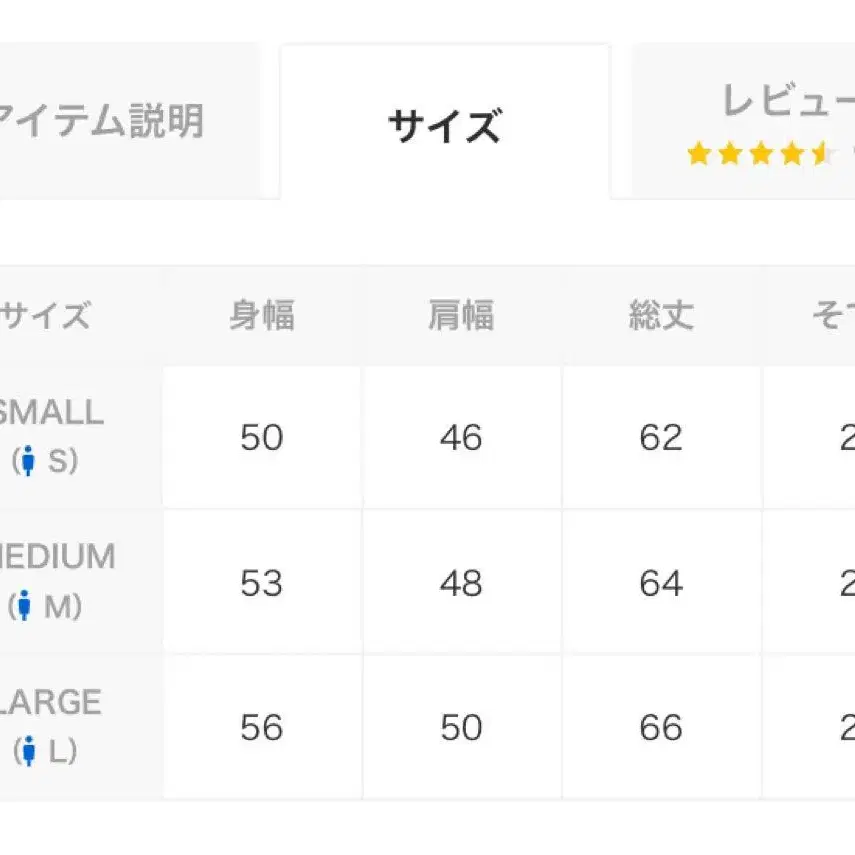
Task: Click the blue person icon beside L
Action: [x=29, y=751]
